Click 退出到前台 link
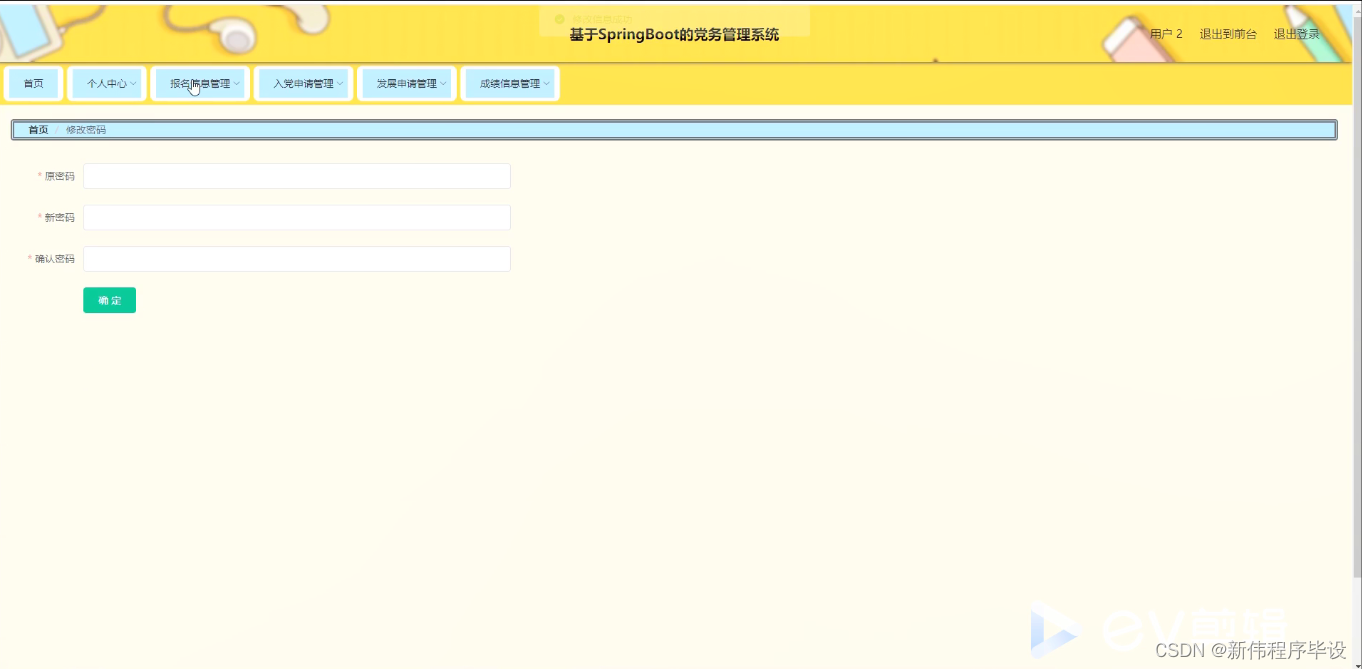 [1229, 33]
